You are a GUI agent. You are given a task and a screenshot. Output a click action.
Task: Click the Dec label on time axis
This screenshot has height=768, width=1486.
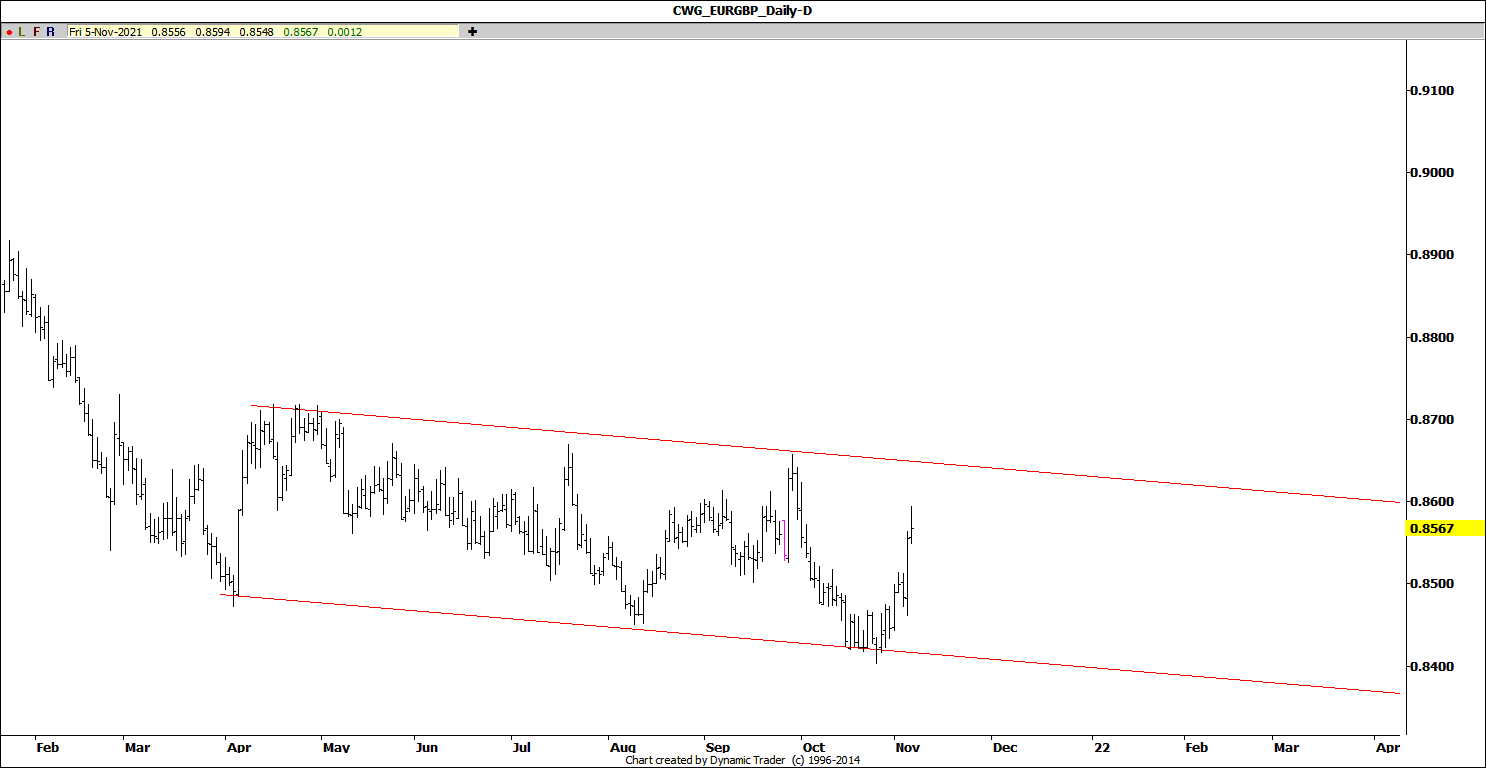coord(1004,747)
